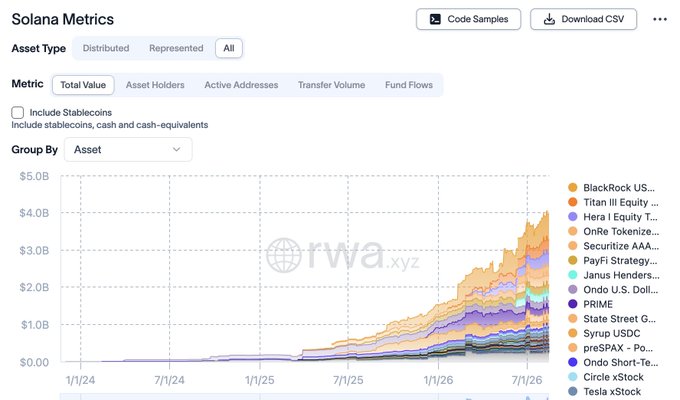Click the Download CSV arrow icon
This screenshot has height=400, width=680.
(549, 19)
